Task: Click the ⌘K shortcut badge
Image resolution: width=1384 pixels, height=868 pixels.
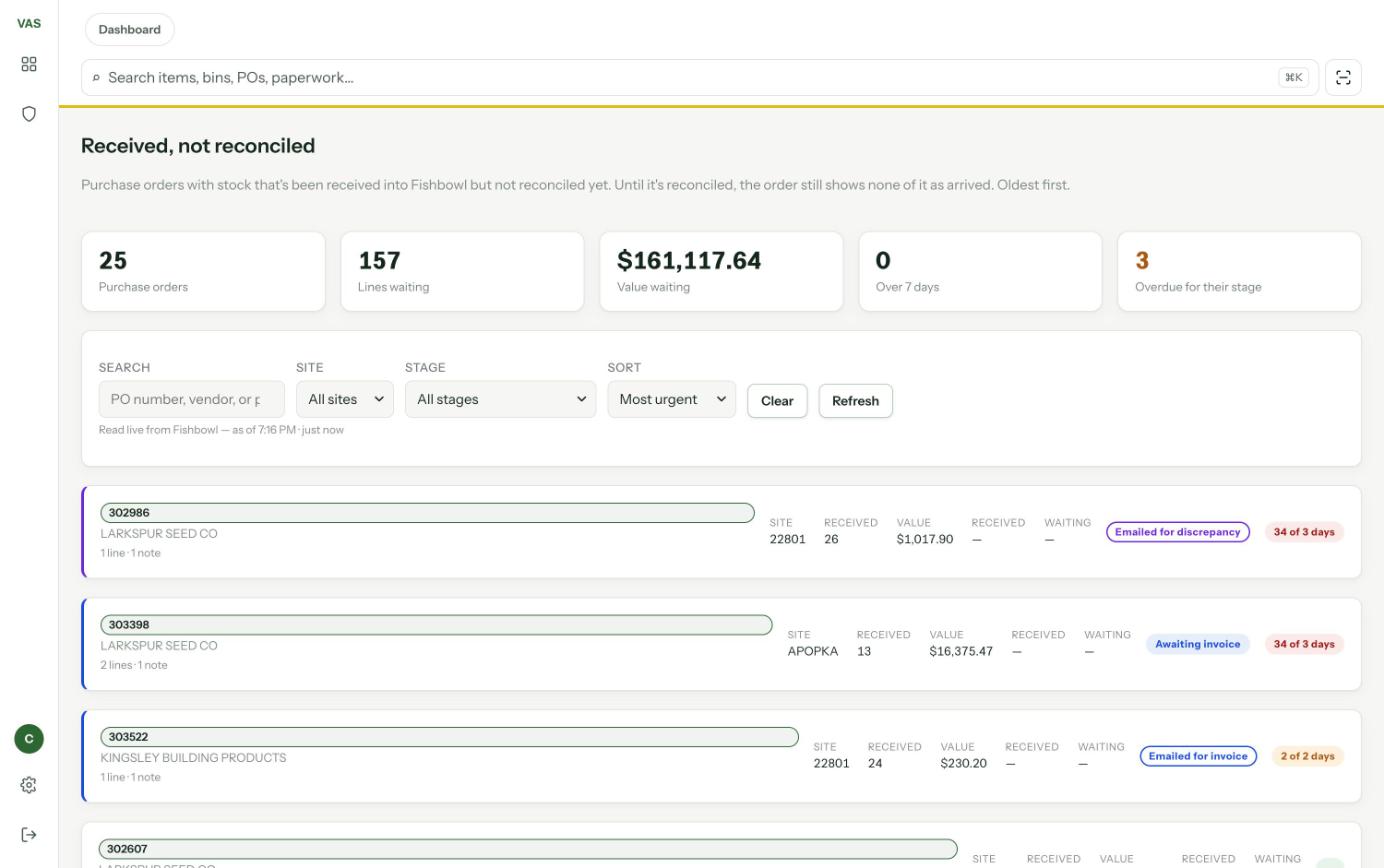Action: pos(1293,78)
